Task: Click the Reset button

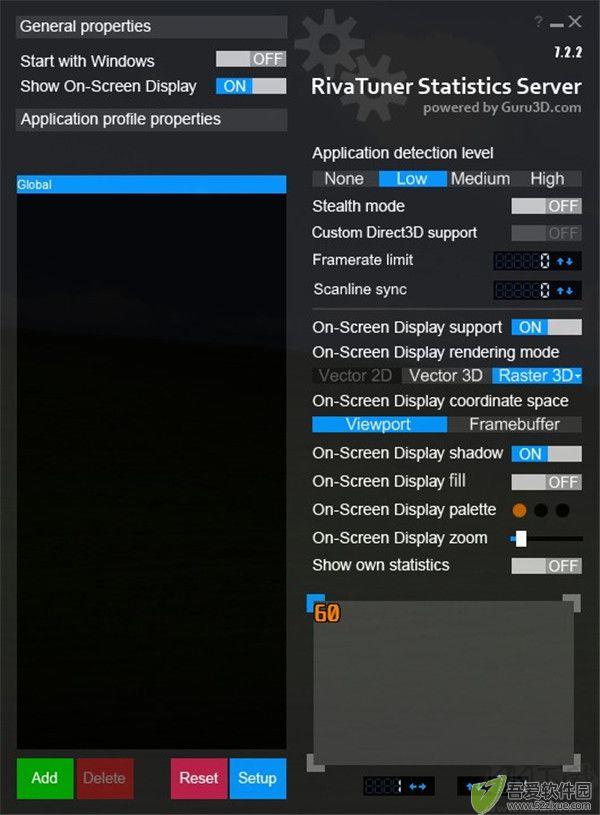Action: click(x=199, y=778)
